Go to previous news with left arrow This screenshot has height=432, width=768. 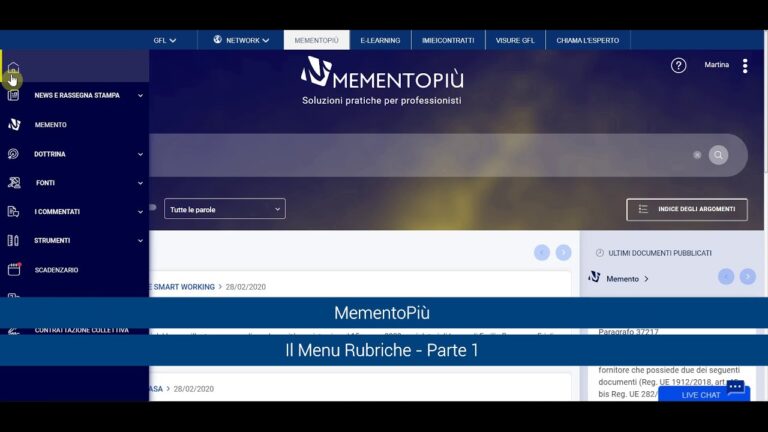542,252
